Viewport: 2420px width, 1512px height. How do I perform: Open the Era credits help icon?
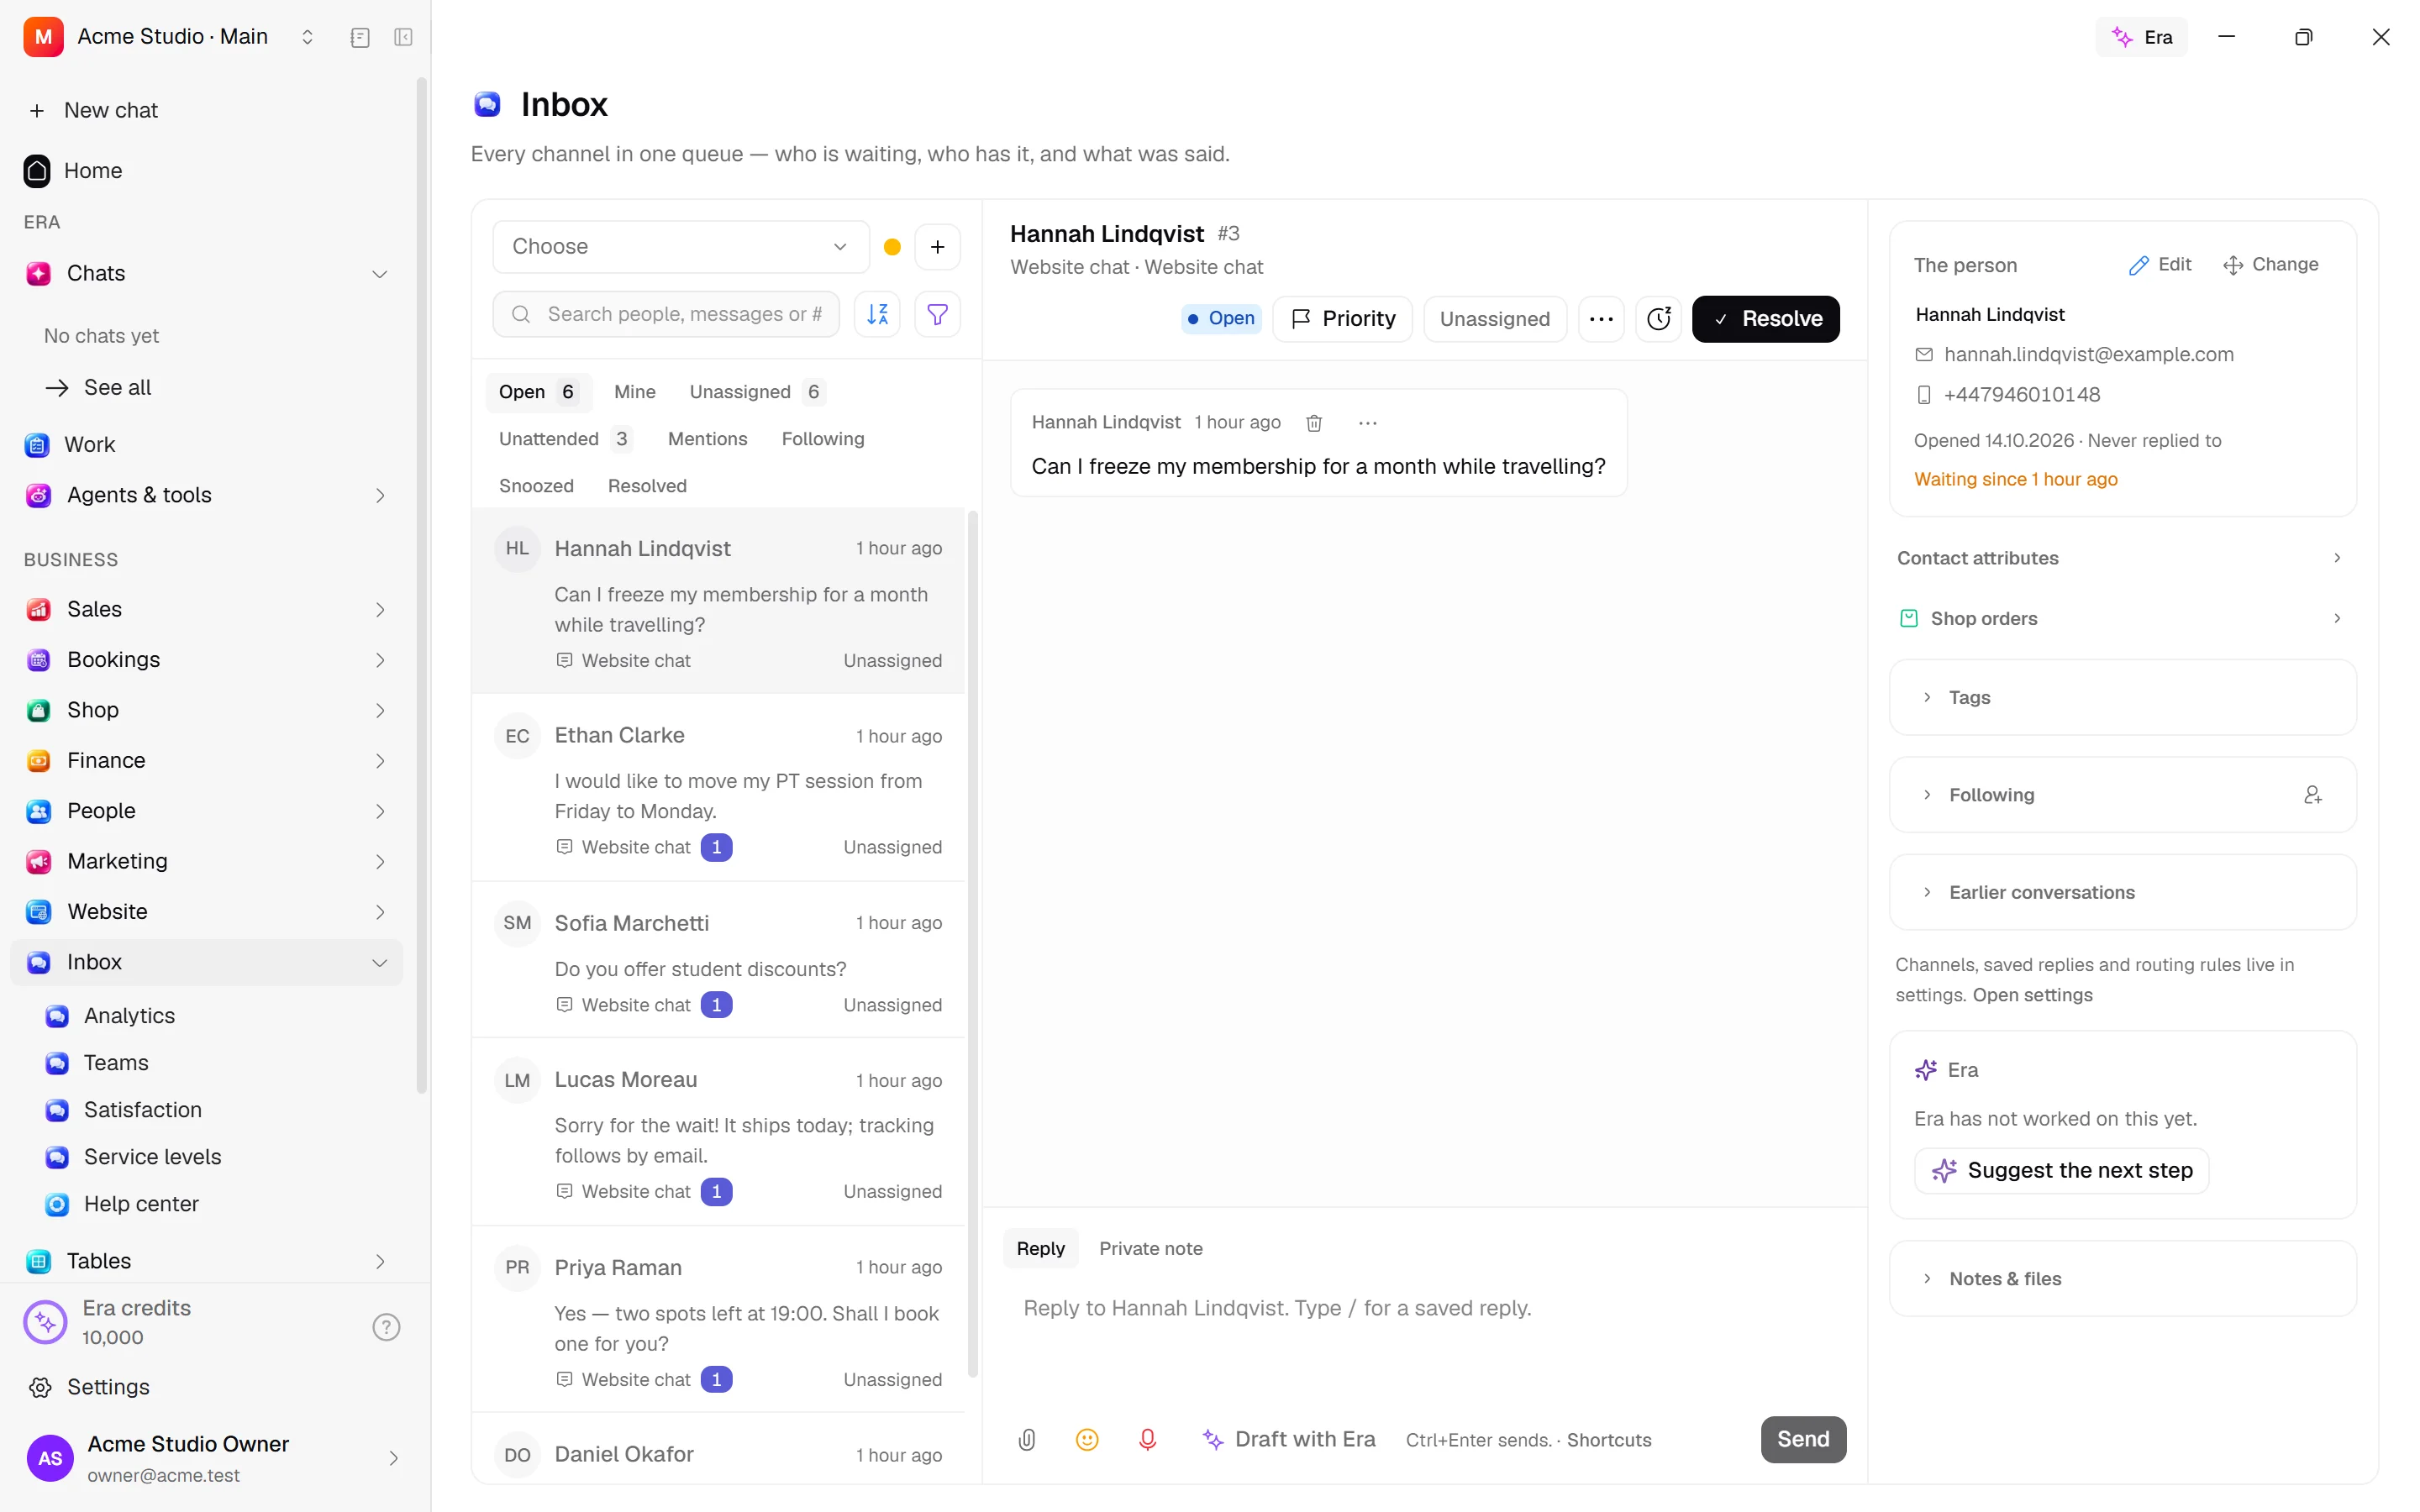[386, 1327]
